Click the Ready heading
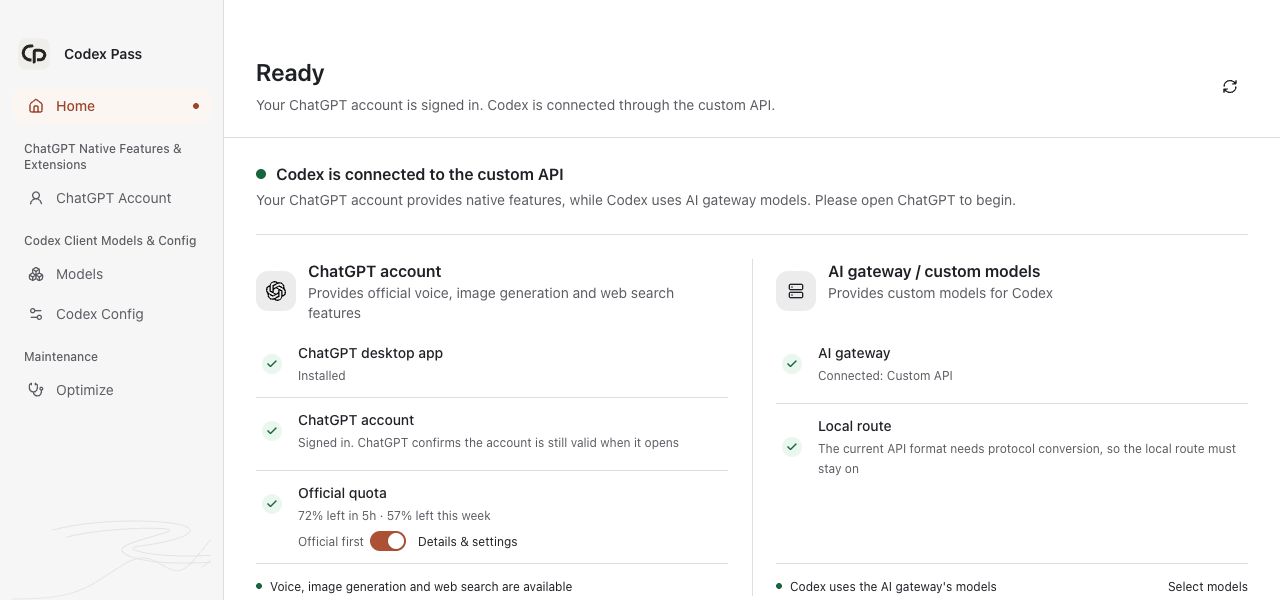The height and width of the screenshot is (600, 1280). (290, 73)
